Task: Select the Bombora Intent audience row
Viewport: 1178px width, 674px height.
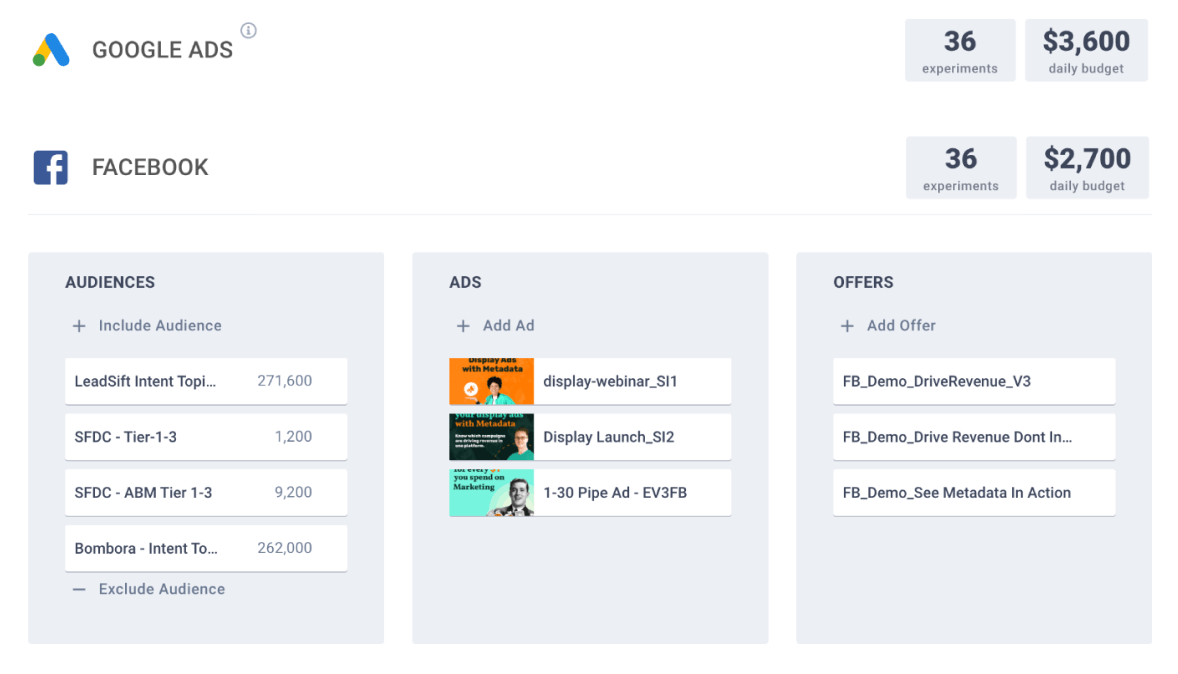Action: 205,549
